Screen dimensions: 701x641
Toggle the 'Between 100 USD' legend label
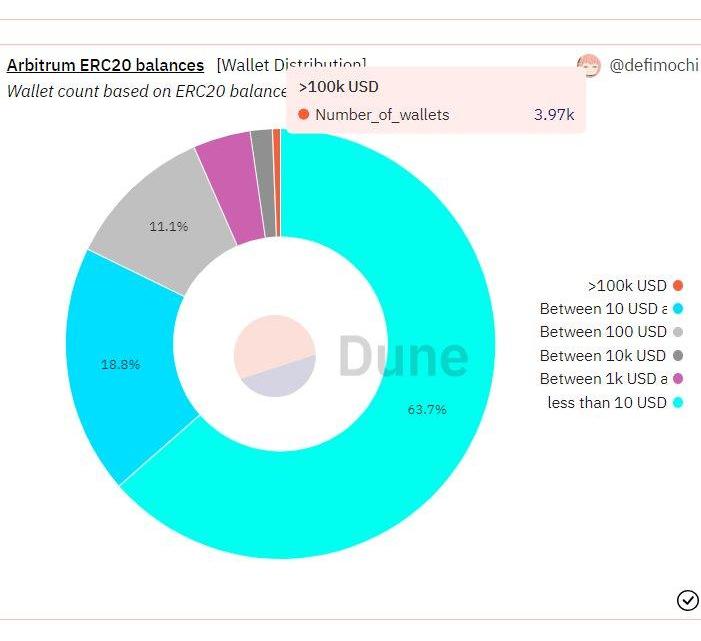pyautogui.click(x=602, y=332)
